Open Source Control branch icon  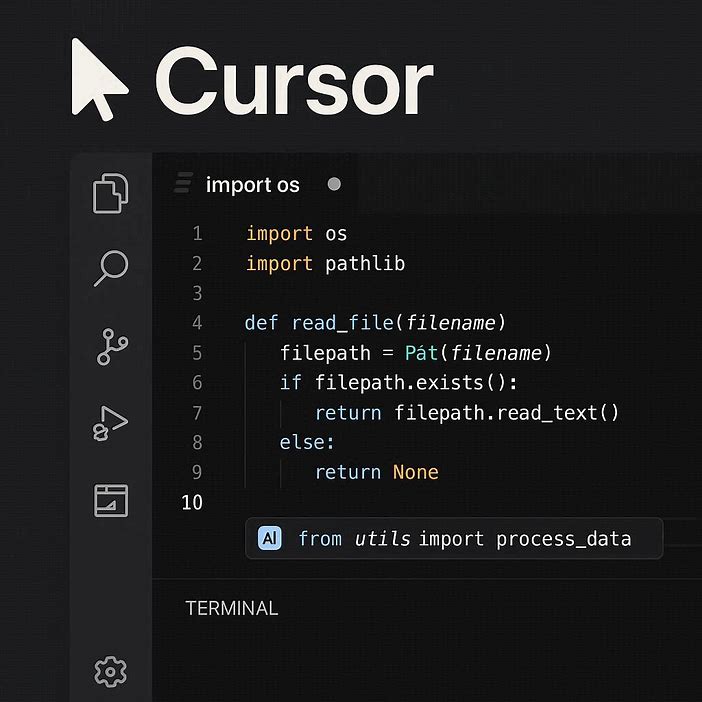tap(112, 347)
